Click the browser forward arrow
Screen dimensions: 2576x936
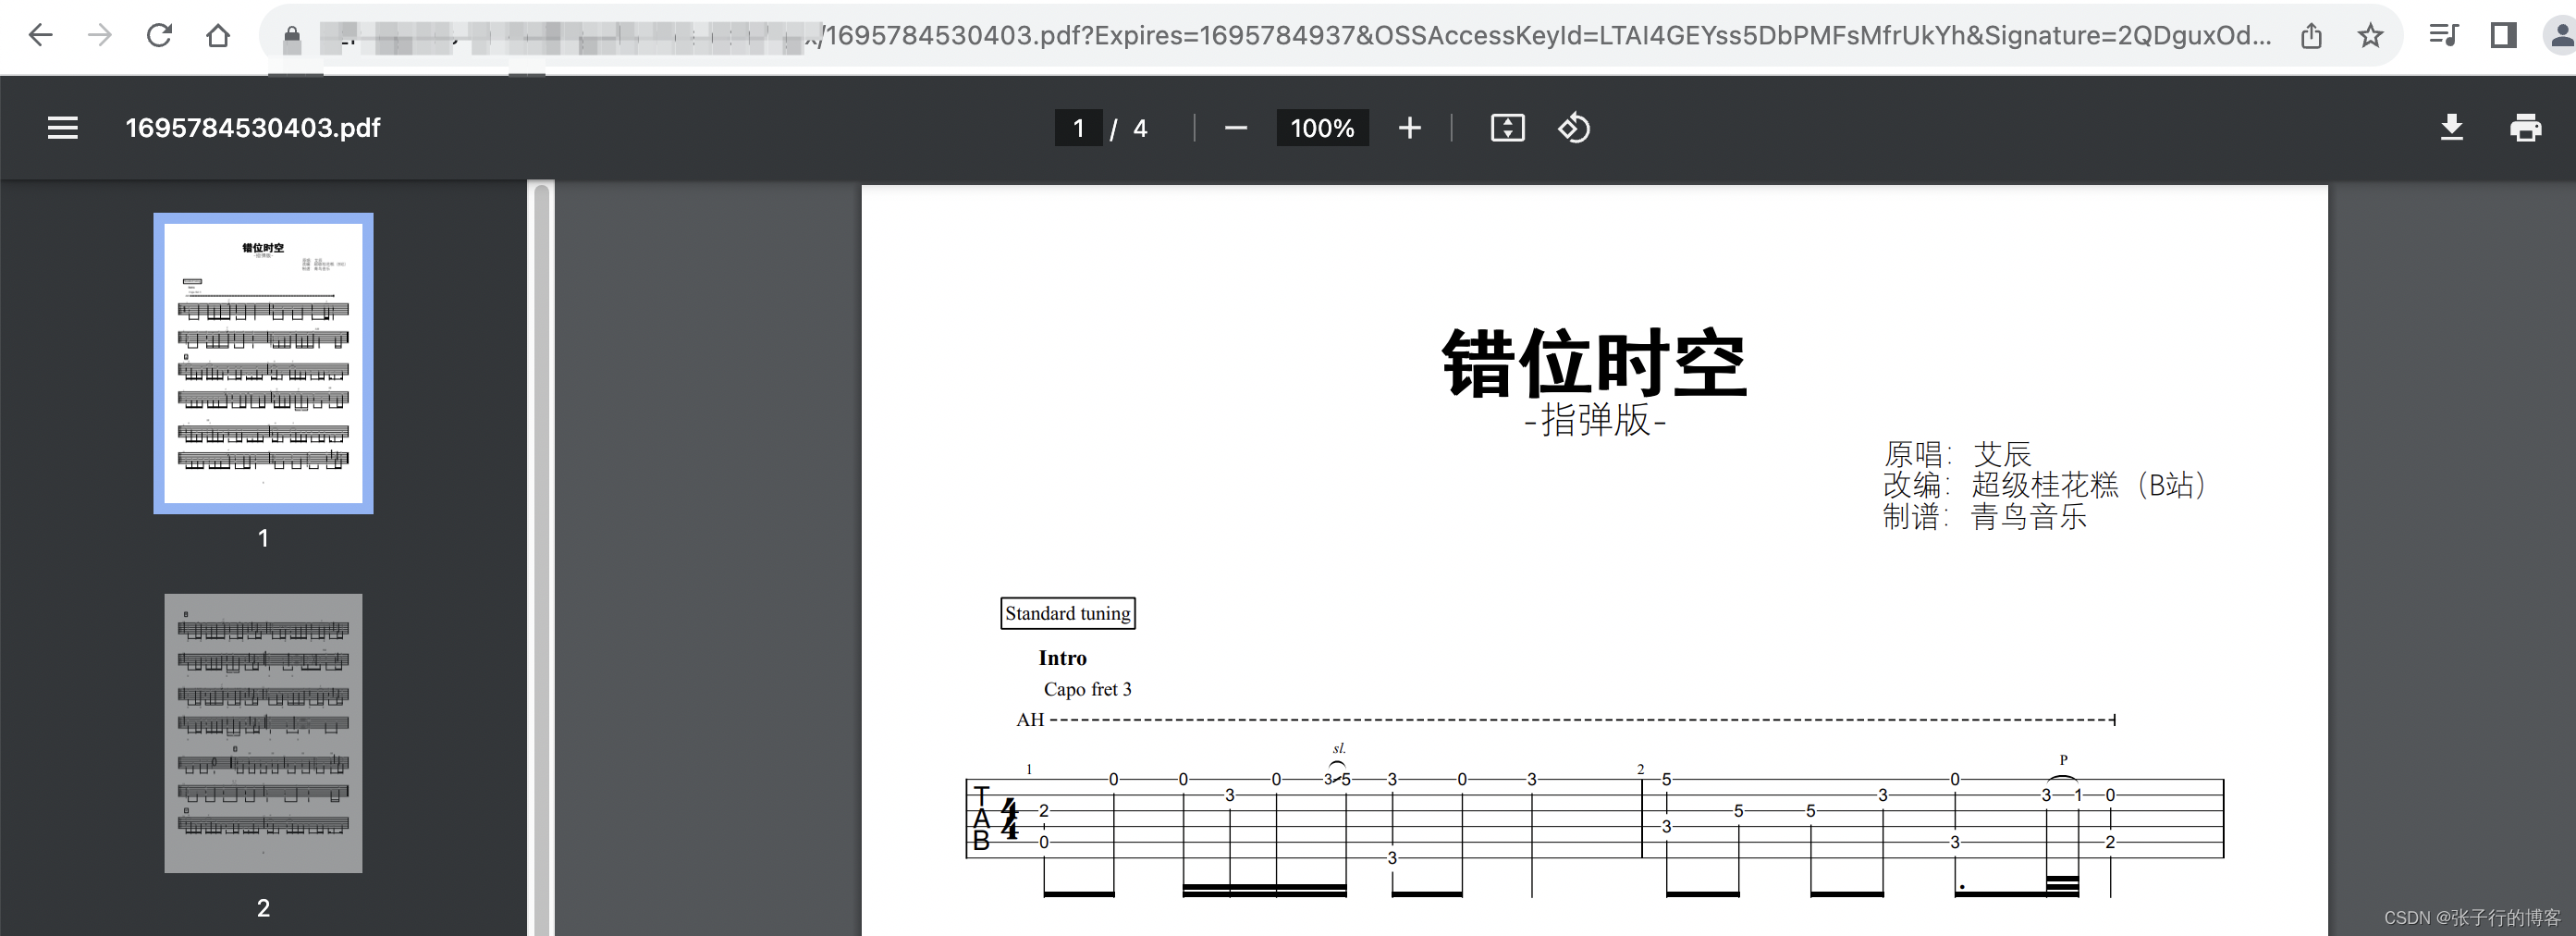point(100,36)
